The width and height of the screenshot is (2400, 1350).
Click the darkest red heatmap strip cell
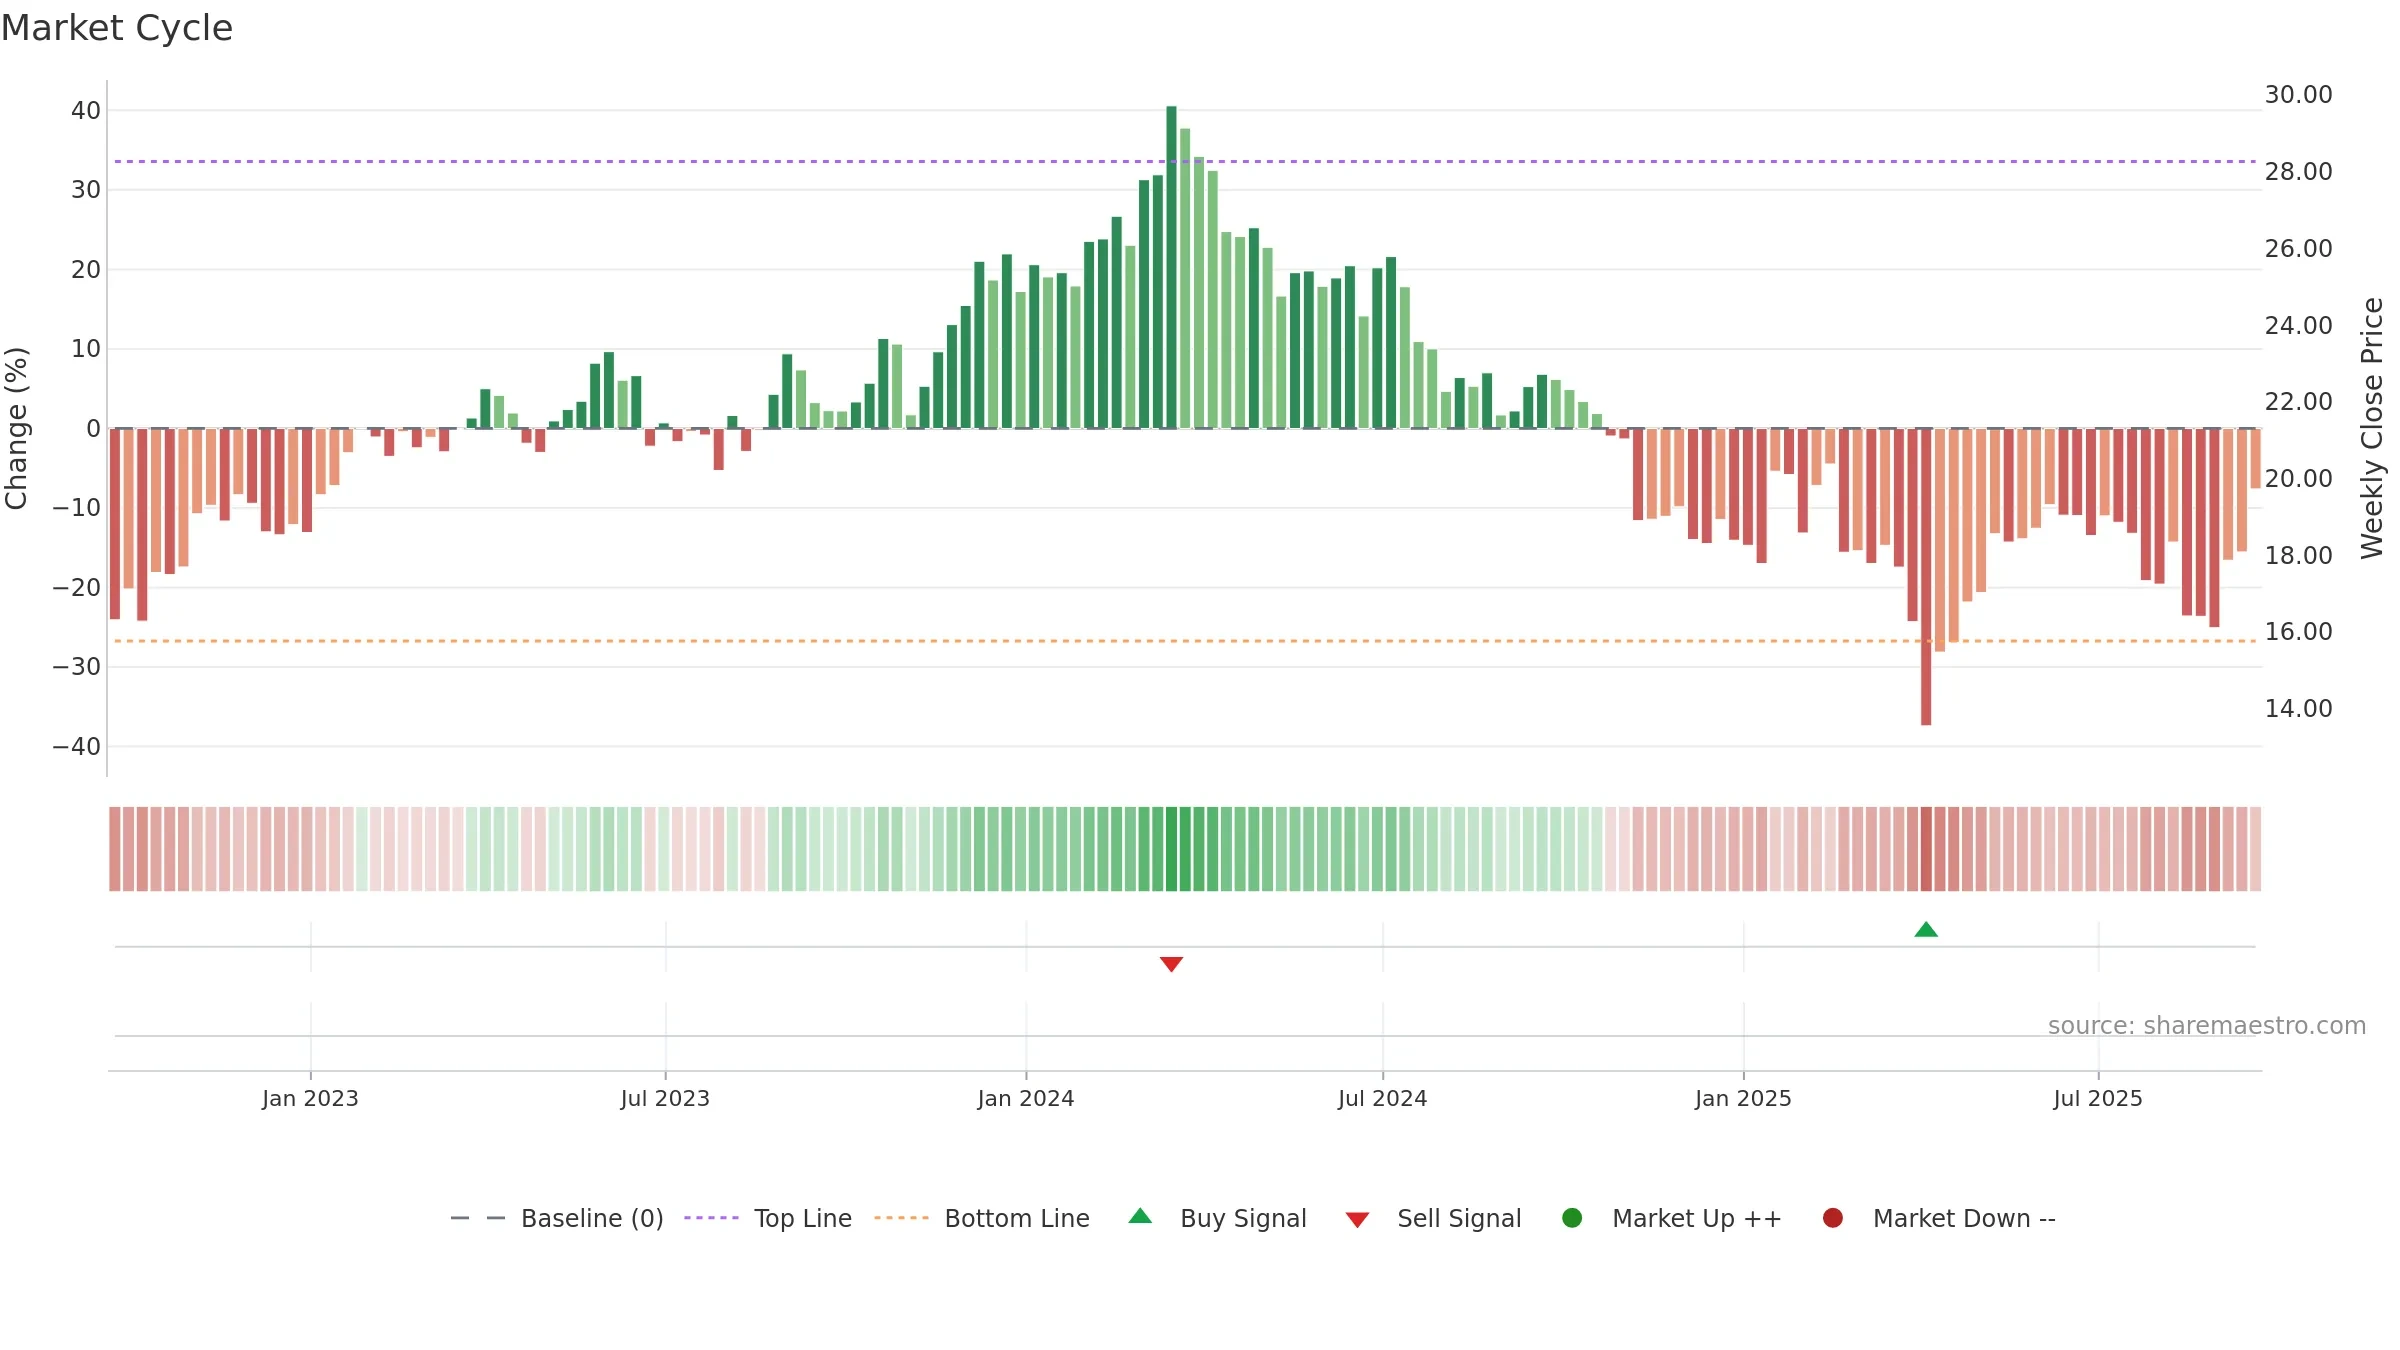(x=1926, y=849)
